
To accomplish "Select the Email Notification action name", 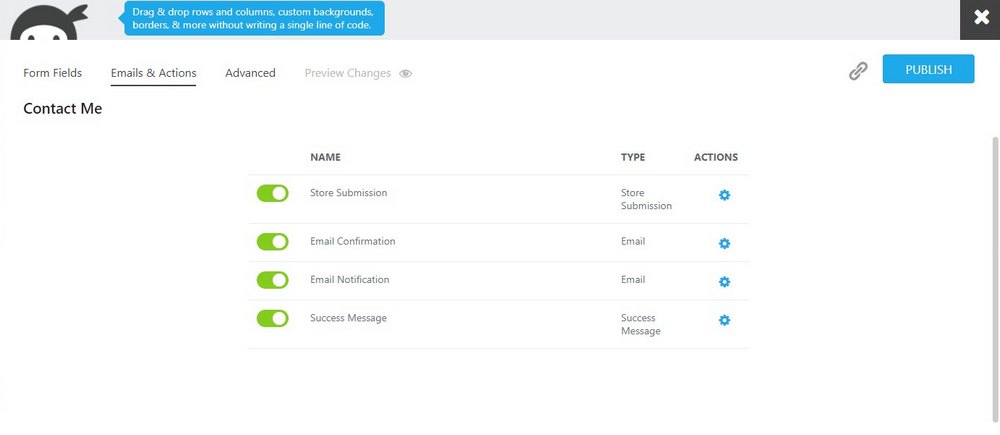I will coord(349,279).
